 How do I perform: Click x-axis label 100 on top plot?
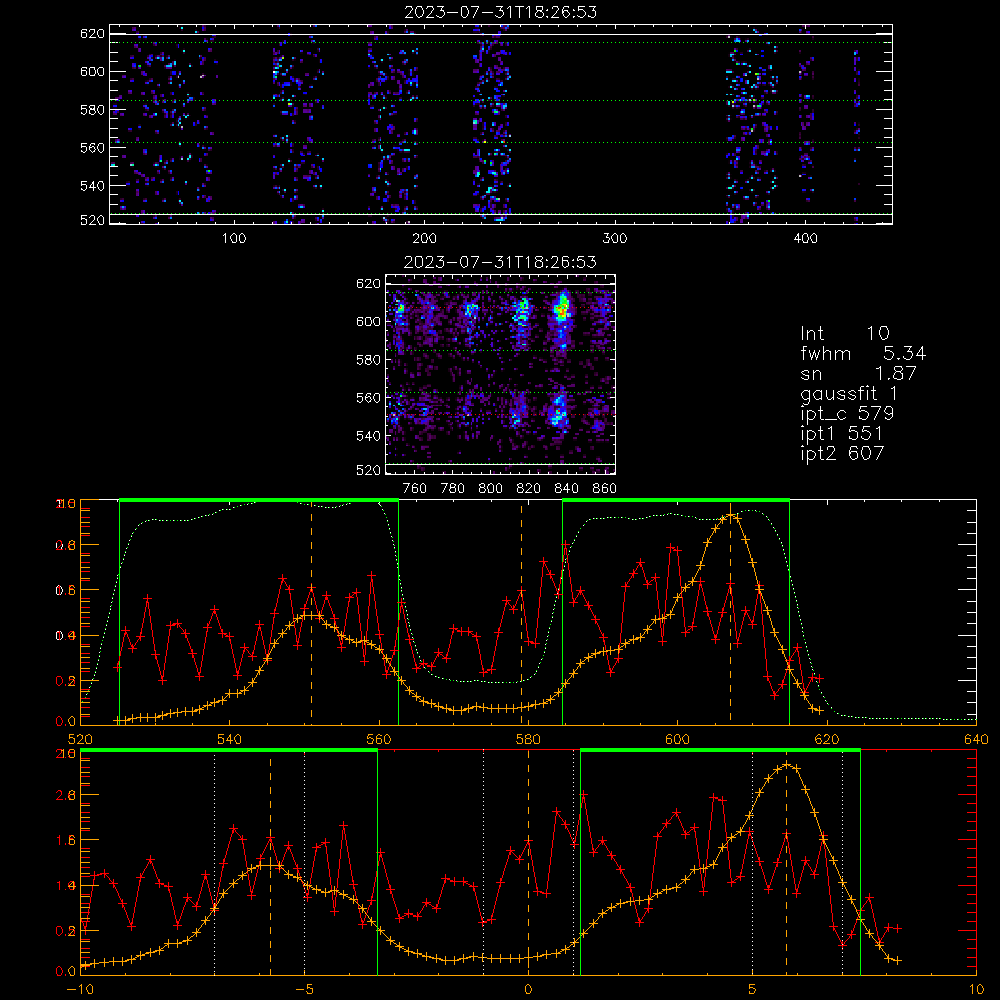point(234,239)
